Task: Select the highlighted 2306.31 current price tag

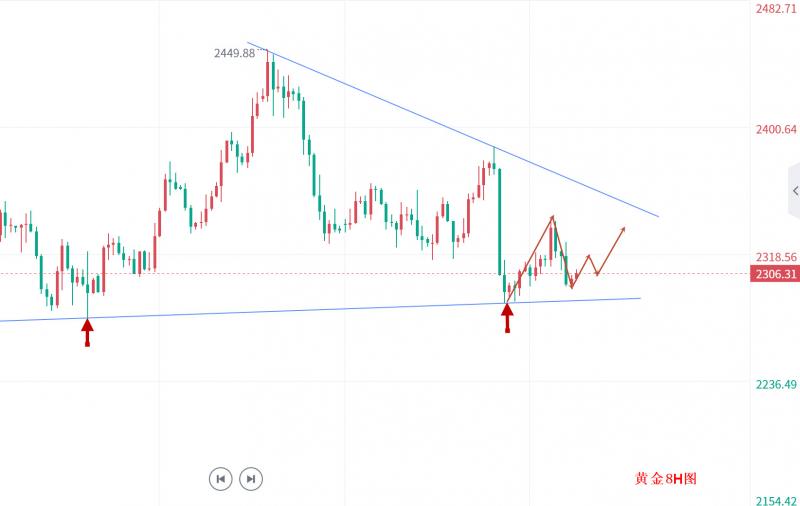Action: [774, 274]
